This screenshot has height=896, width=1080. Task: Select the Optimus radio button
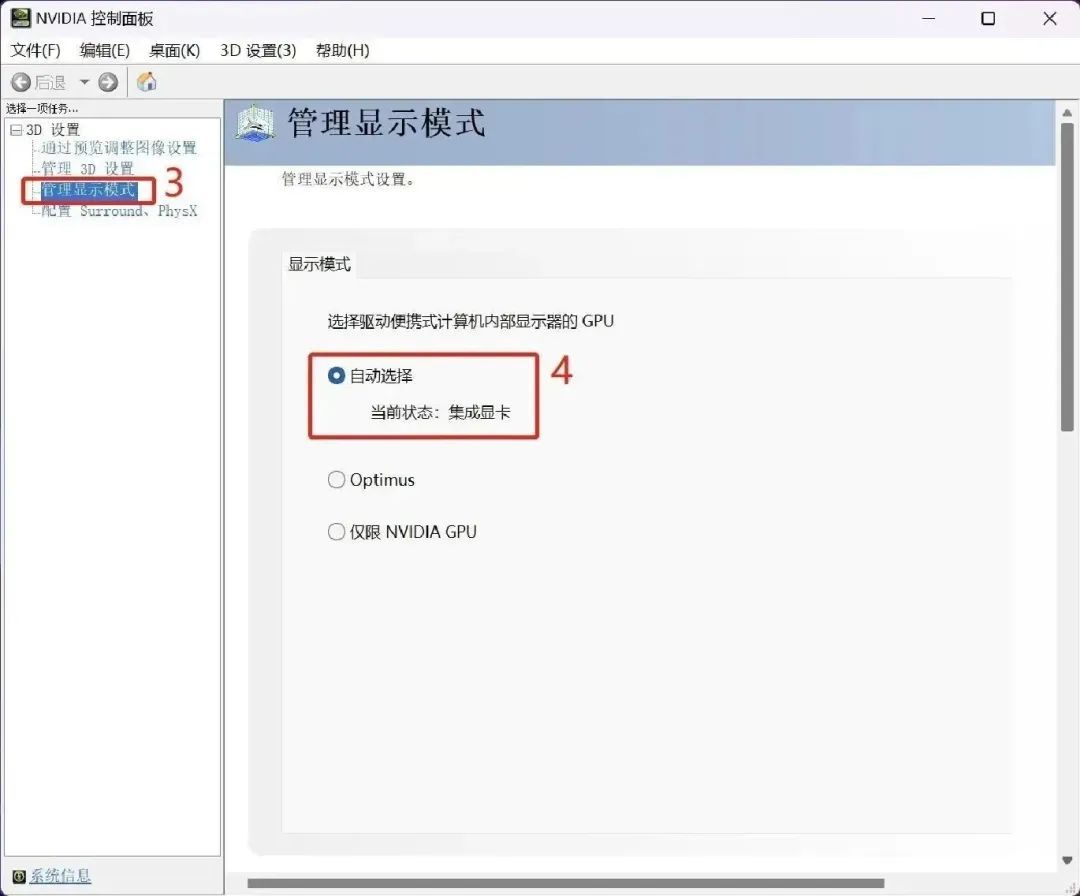[336, 480]
